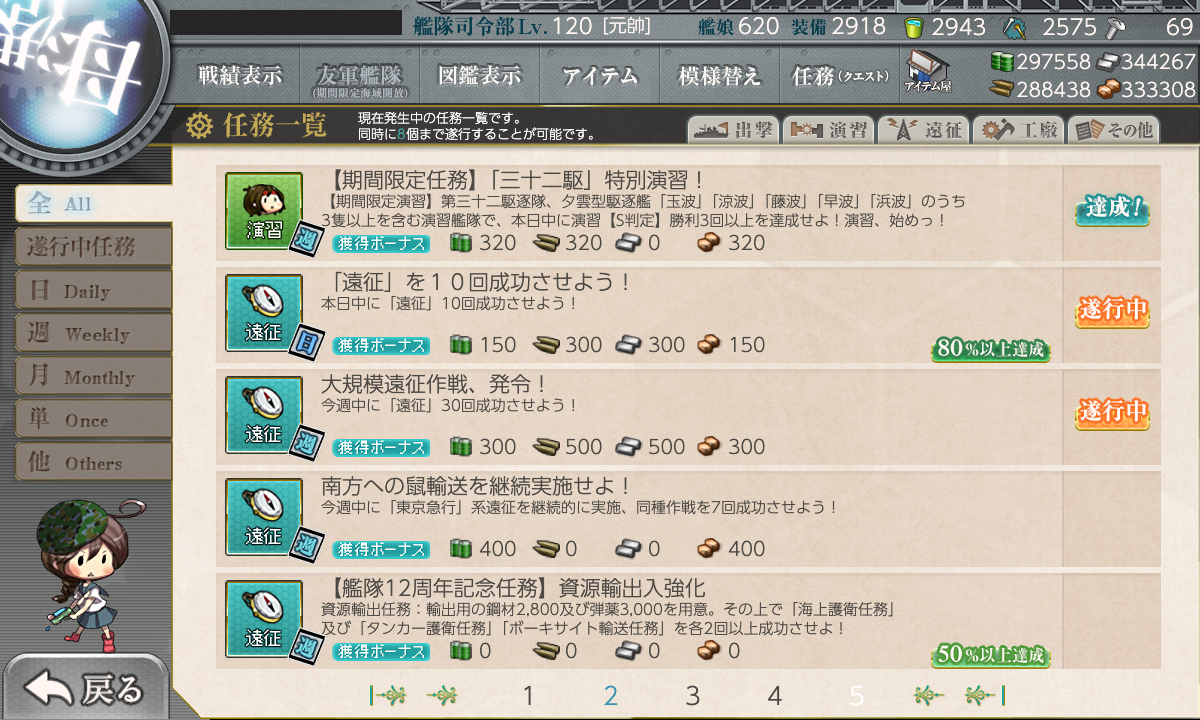Open 戦績表示 record display

click(240, 76)
